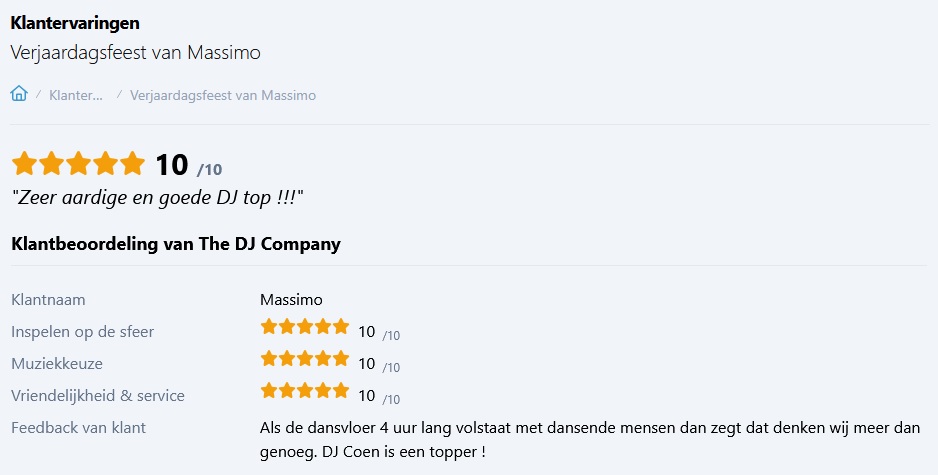Screen dimensions: 938x475
Task: Click the Vriendelijkheid & service star rating
Action: (x=305, y=391)
